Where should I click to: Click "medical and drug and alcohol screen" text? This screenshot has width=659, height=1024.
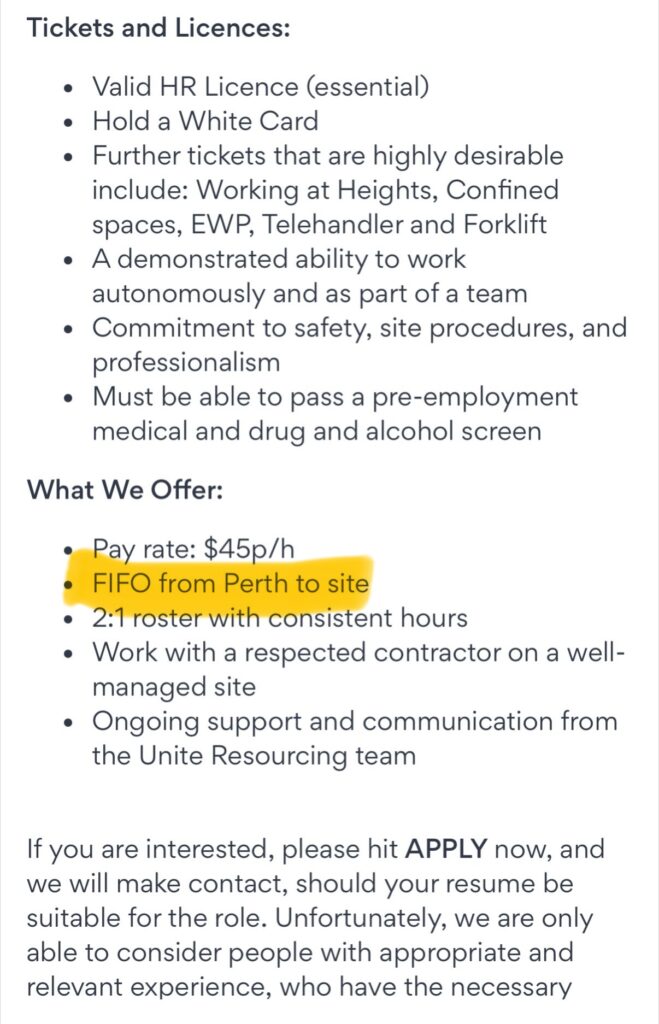coord(316,431)
